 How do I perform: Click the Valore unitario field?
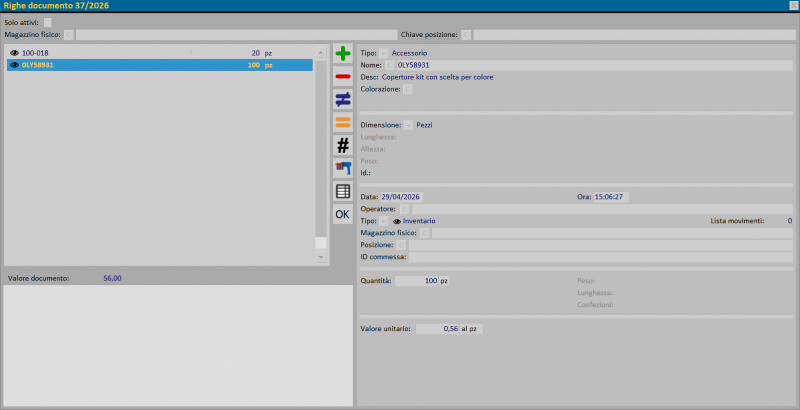437,328
